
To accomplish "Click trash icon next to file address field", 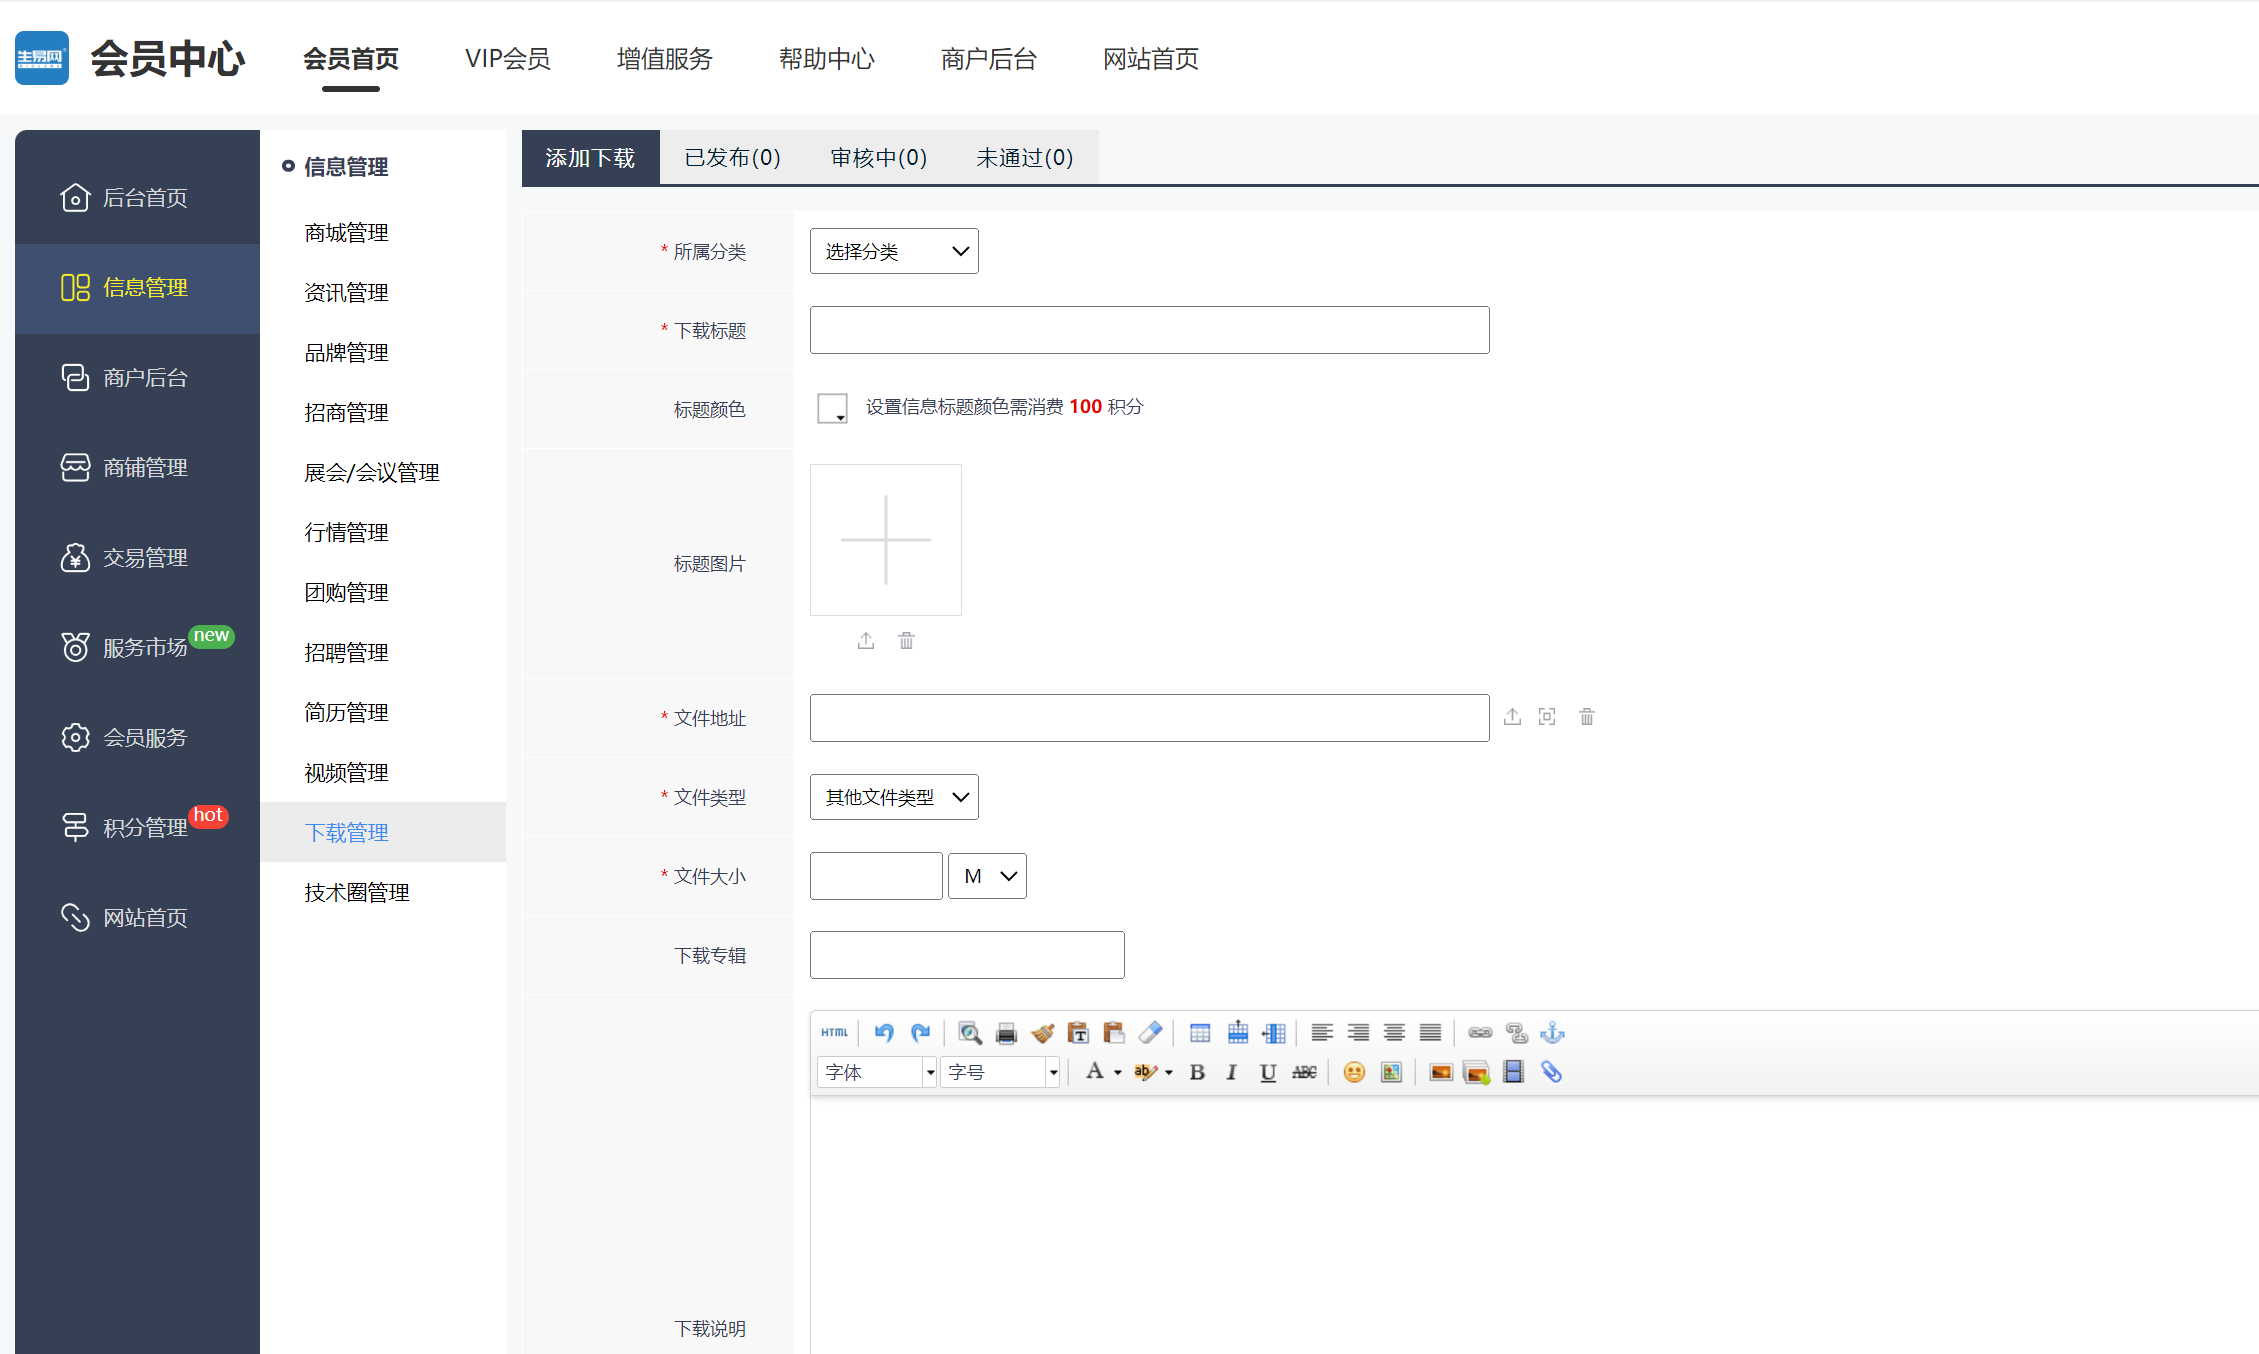I will click(x=1586, y=716).
